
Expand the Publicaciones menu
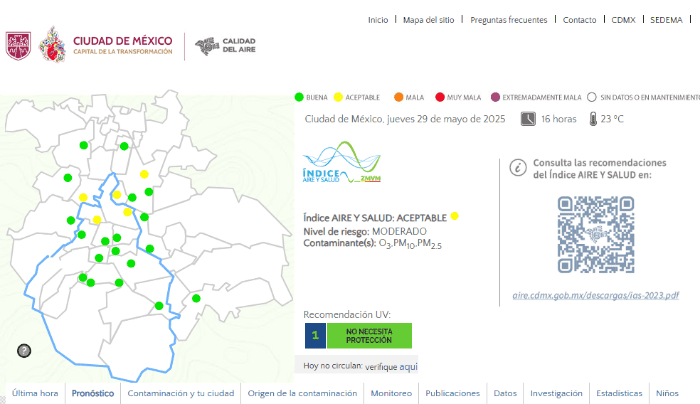452,393
